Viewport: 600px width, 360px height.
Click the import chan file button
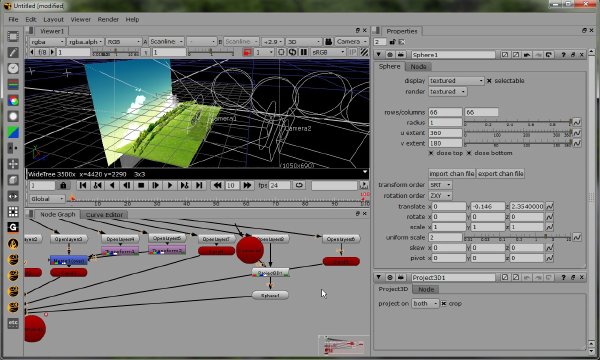tap(452, 174)
